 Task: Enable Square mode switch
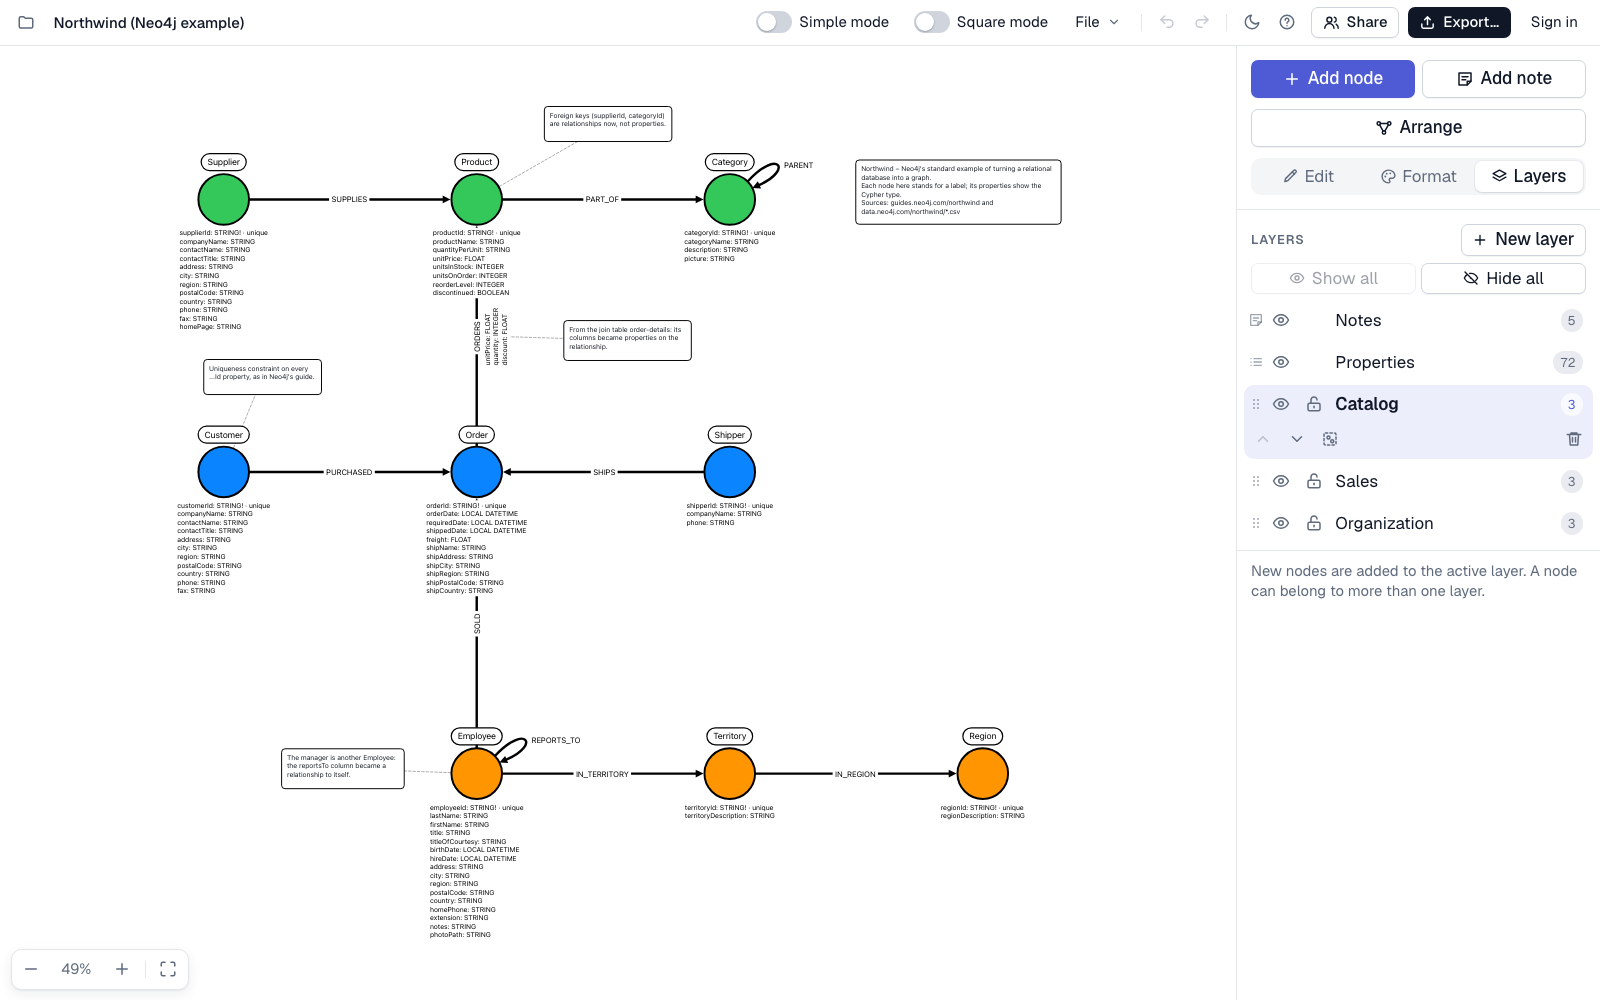tap(932, 22)
